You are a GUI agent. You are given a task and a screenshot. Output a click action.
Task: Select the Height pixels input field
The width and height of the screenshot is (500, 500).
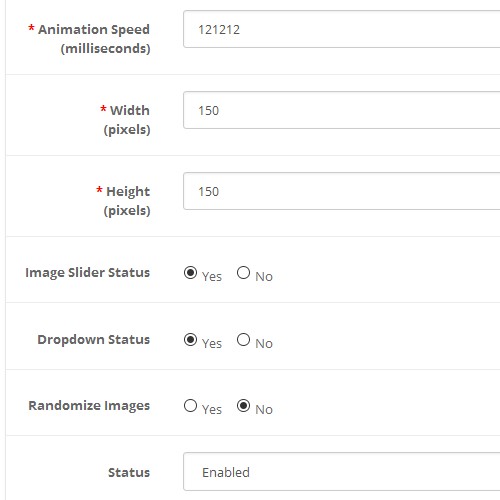[342, 191]
